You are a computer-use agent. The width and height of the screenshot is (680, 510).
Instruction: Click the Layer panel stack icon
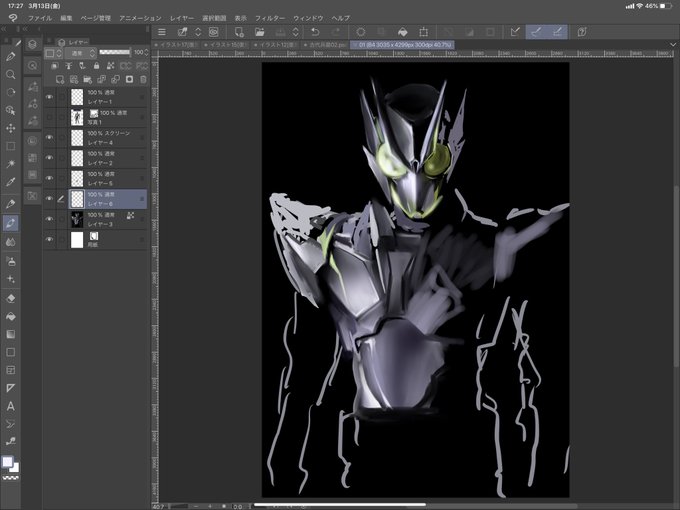click(33, 44)
